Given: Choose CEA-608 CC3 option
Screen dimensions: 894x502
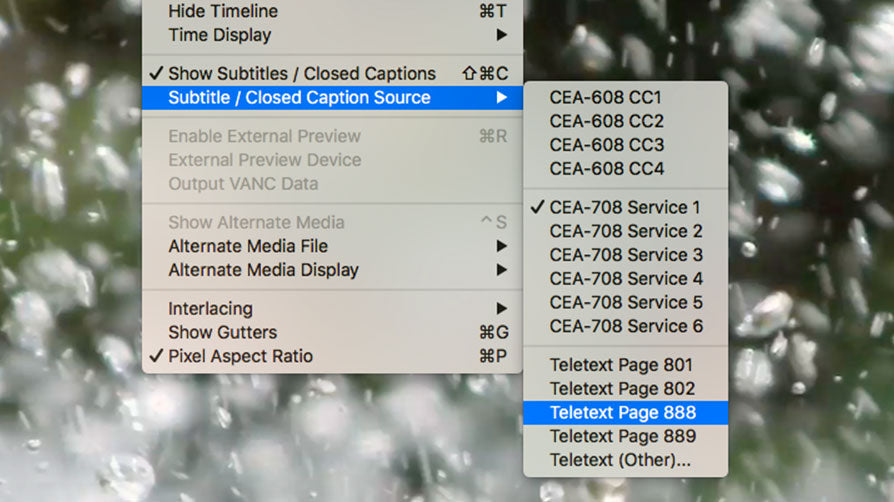Looking at the screenshot, I should coord(606,145).
